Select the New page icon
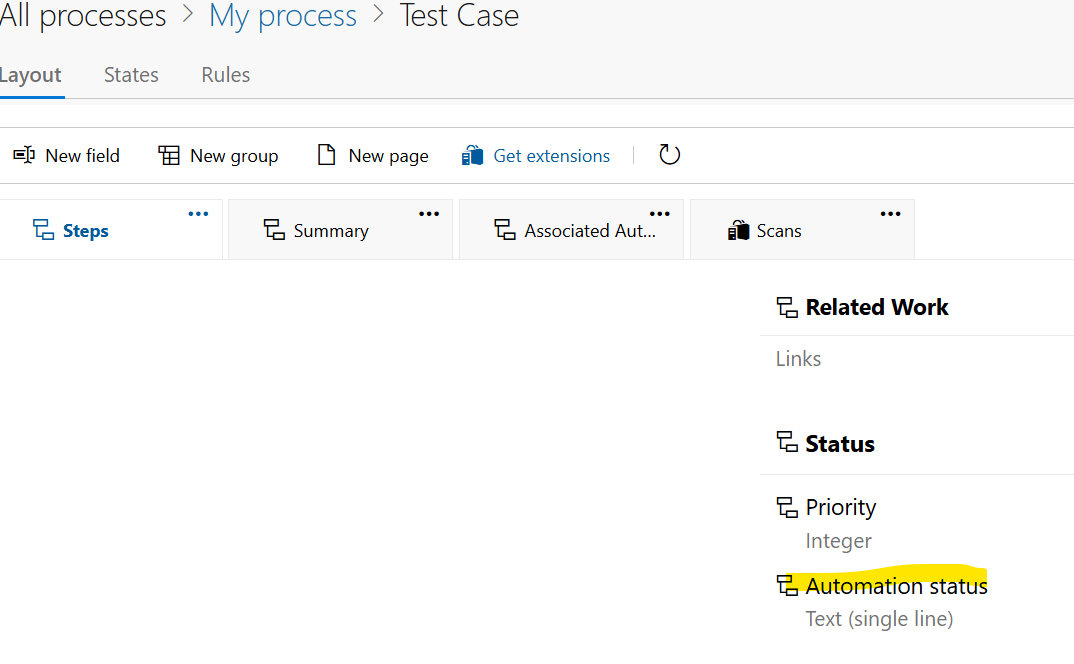This screenshot has width=1074, height=664. [326, 155]
